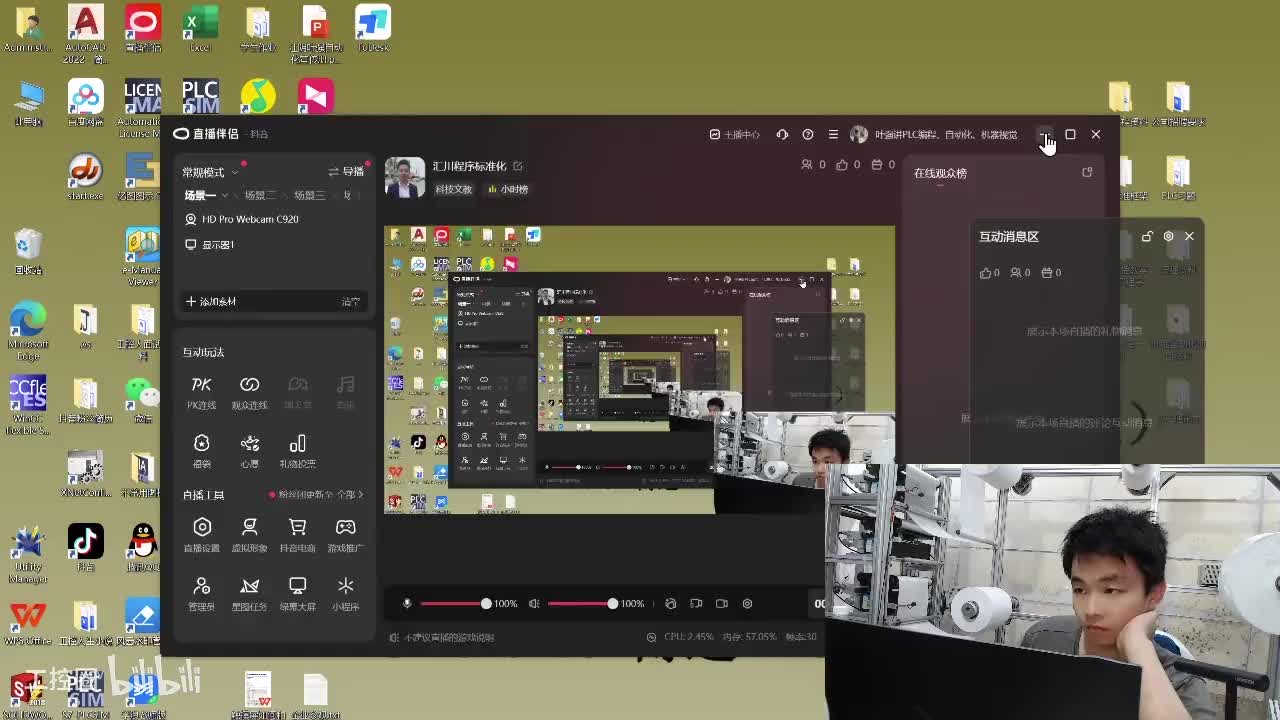This screenshot has width=1280, height=720.
Task: Select the 场景一 scene tab
Action: tap(200, 195)
